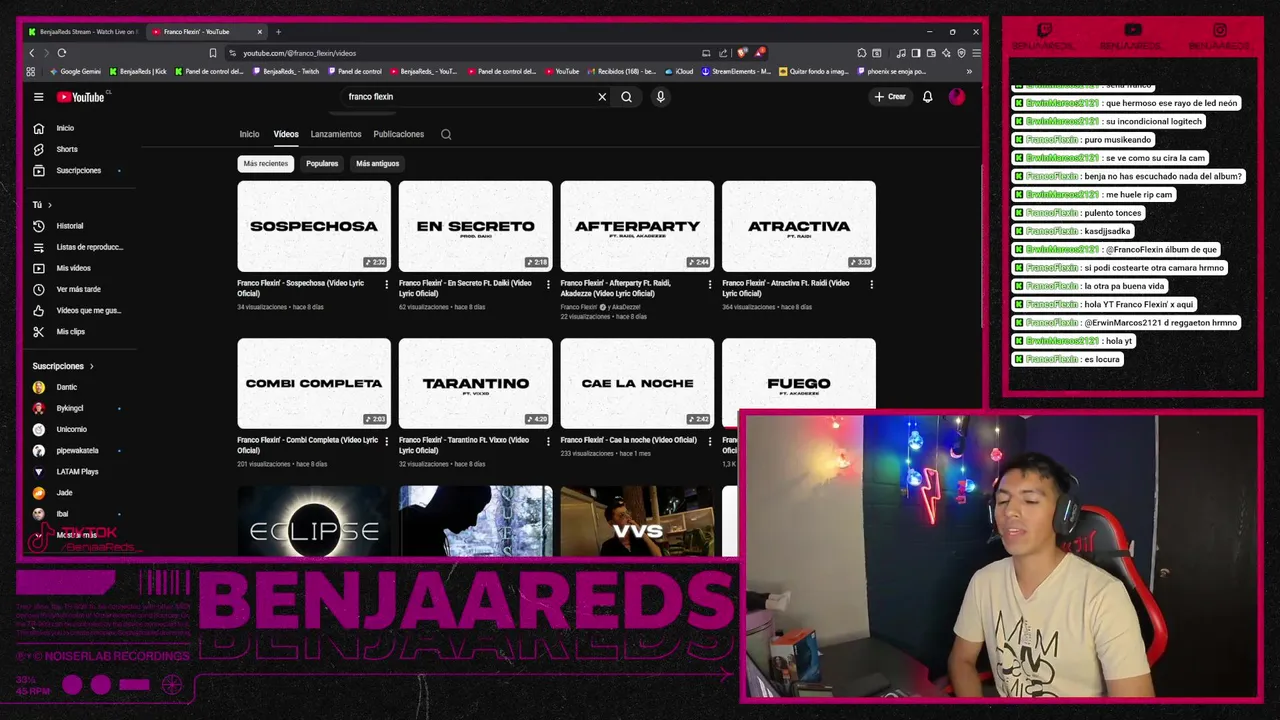Expand the Tú section chevron

50,205
